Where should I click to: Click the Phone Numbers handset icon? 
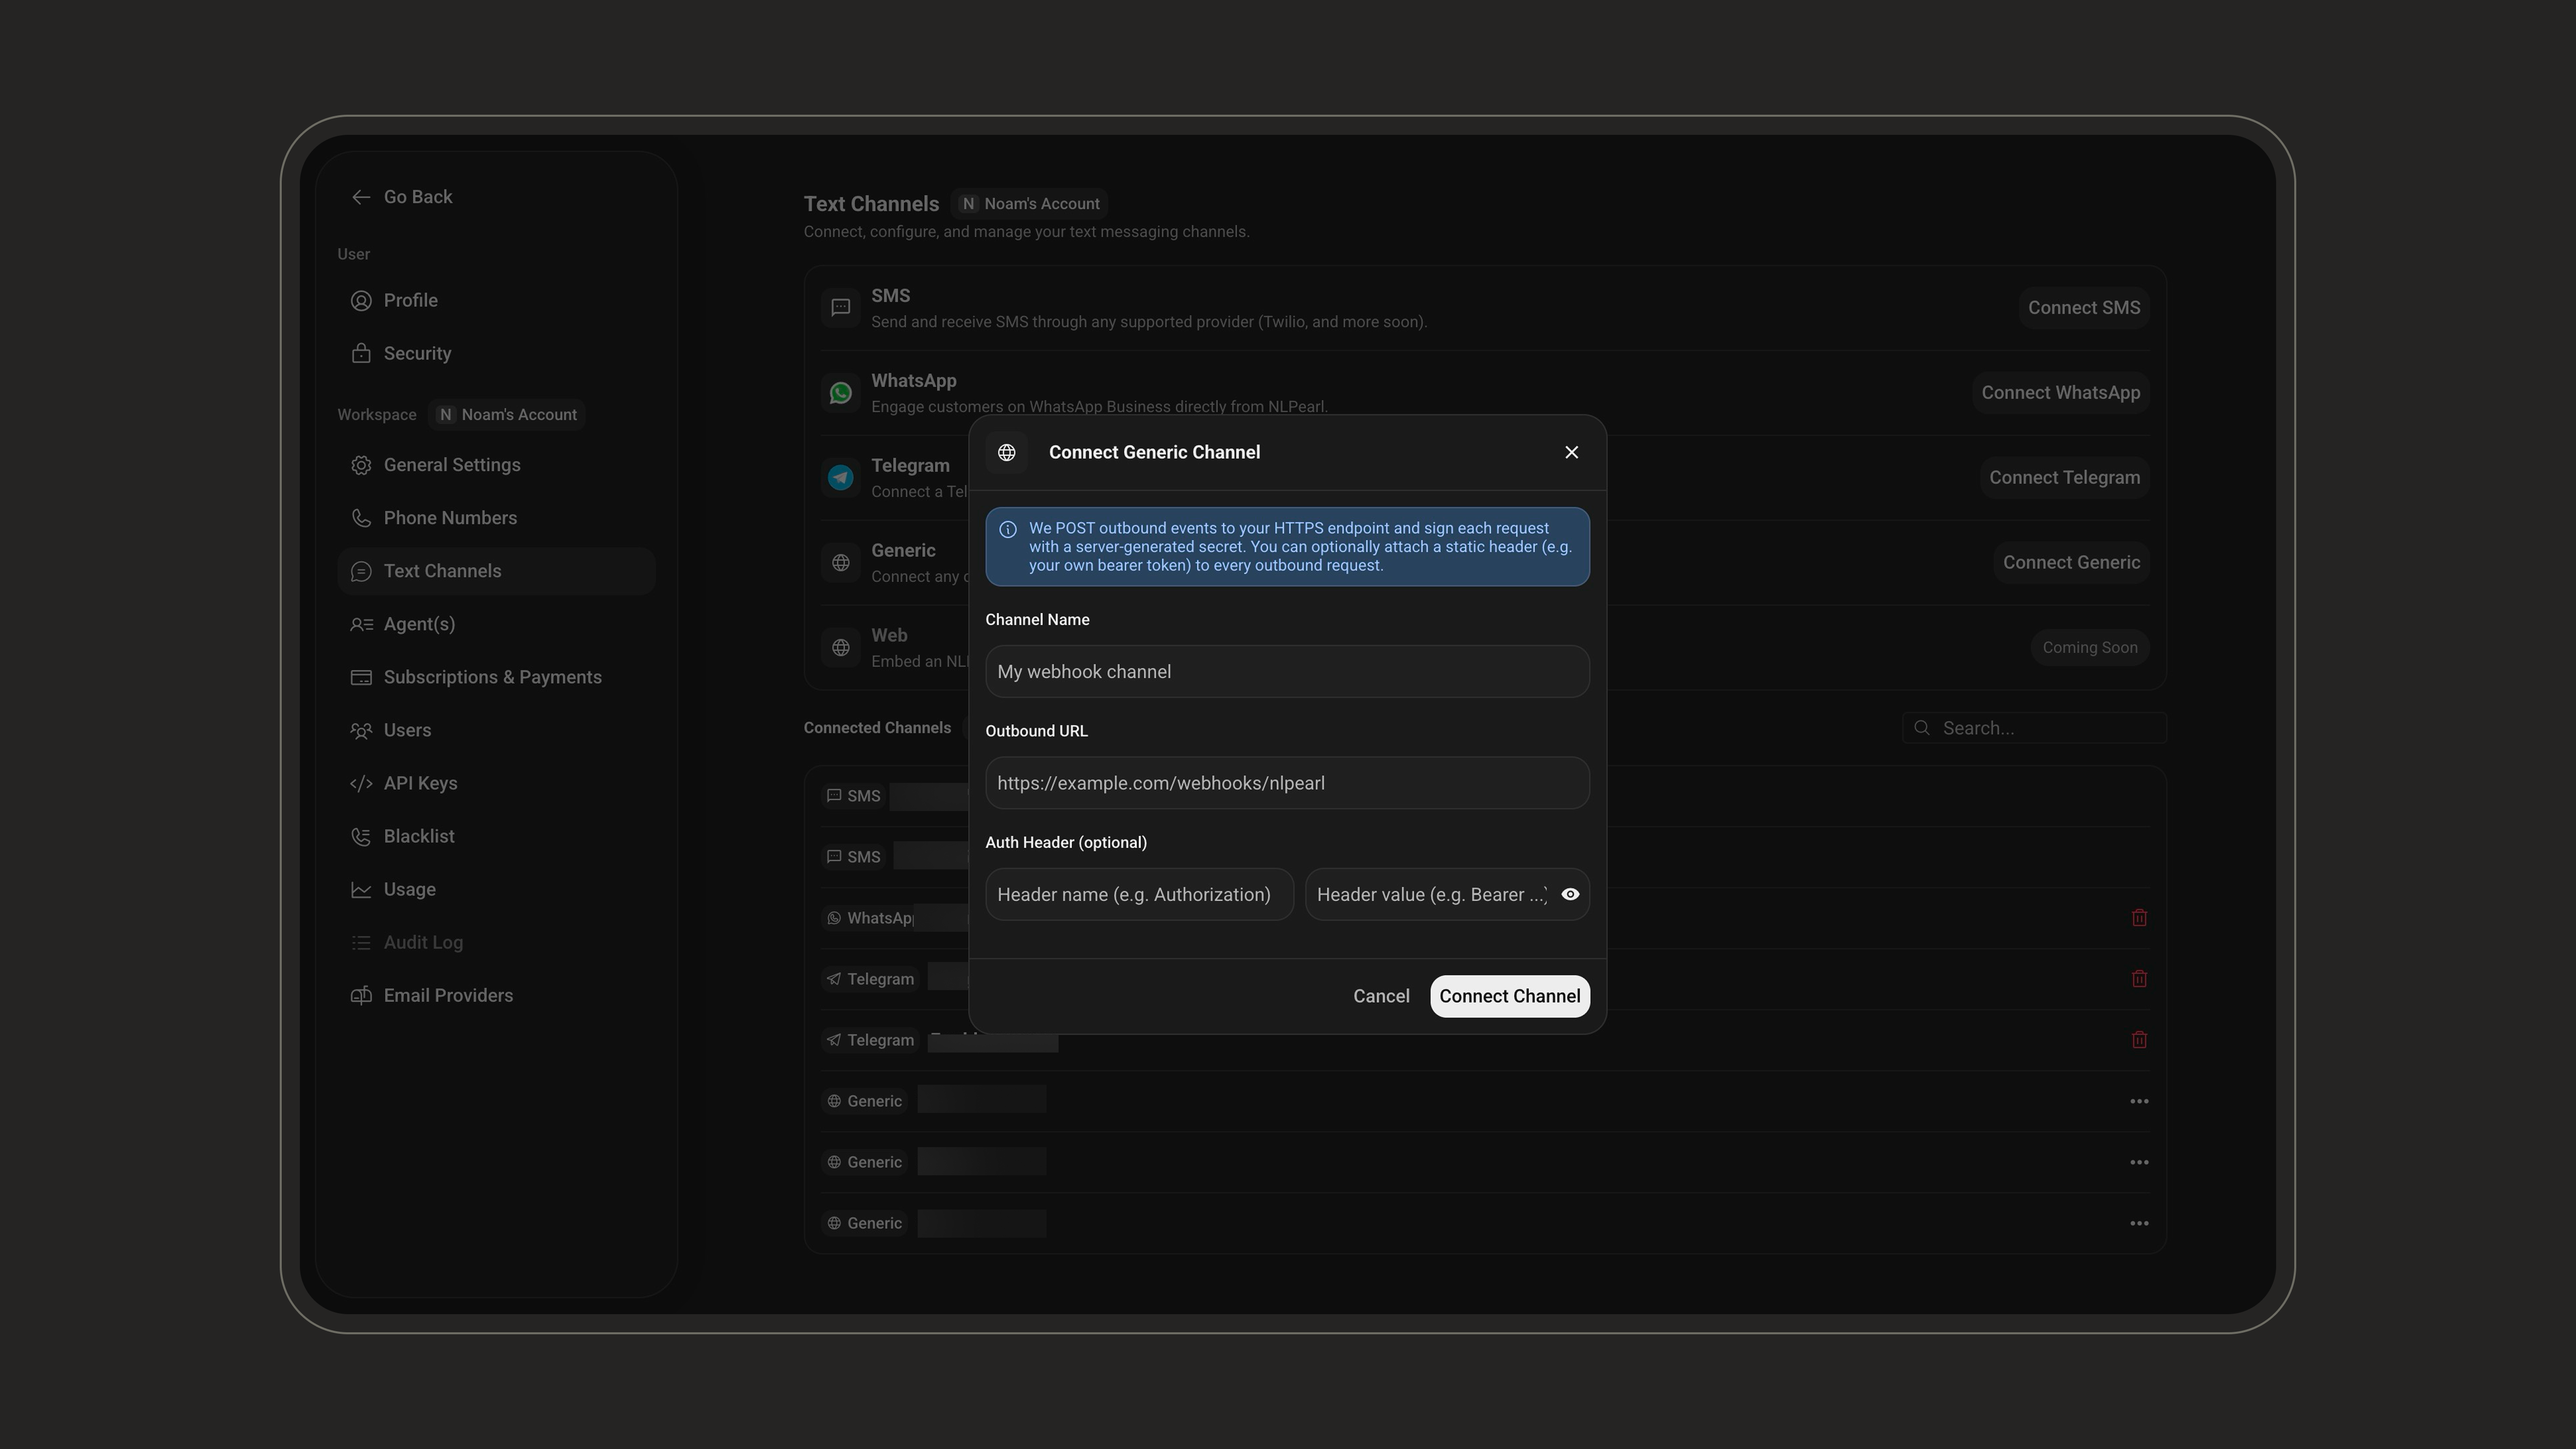pyautogui.click(x=361, y=518)
